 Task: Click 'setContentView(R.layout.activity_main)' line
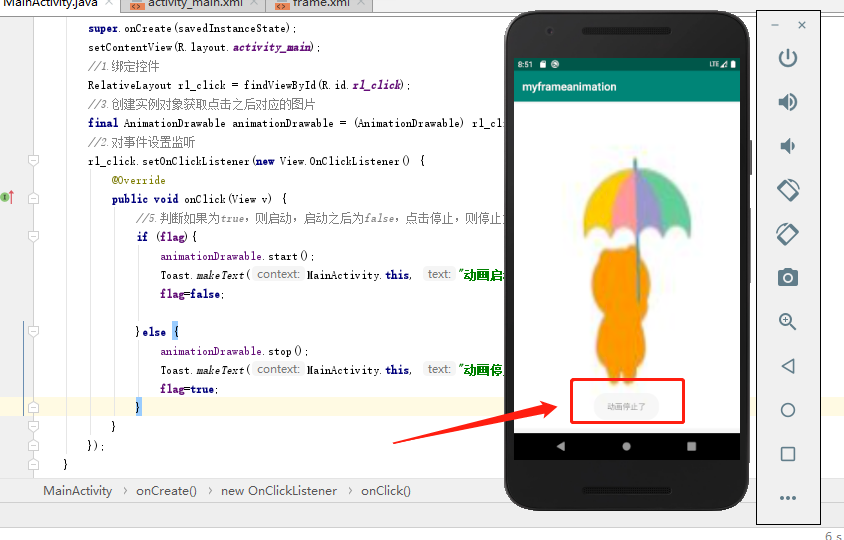pyautogui.click(x=204, y=47)
